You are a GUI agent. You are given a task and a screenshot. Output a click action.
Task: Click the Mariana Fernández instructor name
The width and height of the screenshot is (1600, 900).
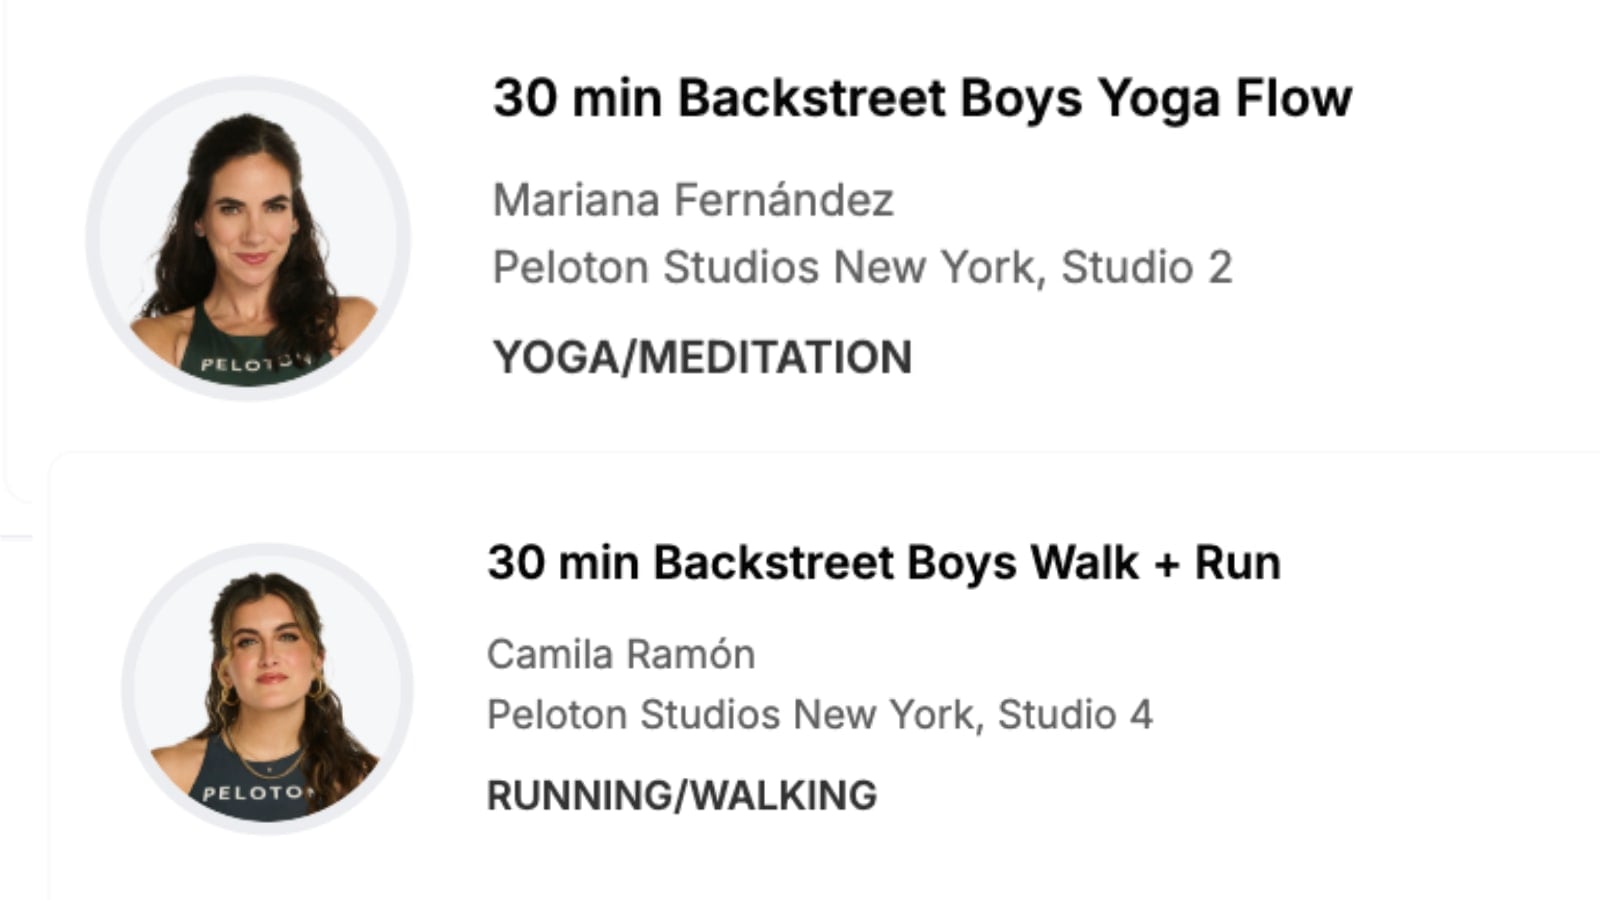[x=693, y=200]
